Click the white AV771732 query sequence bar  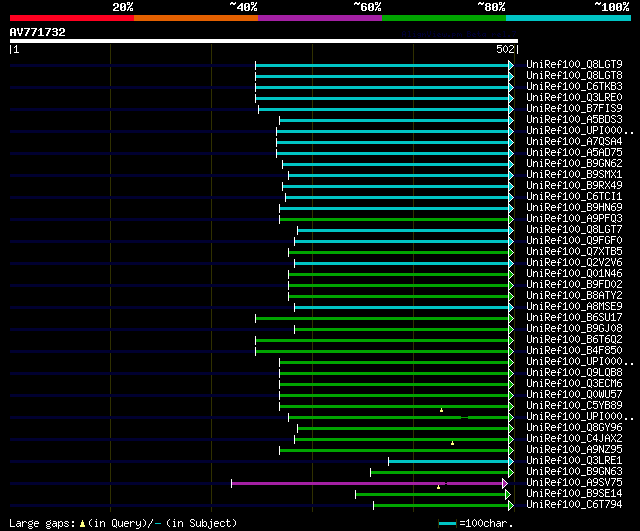pyautogui.click(x=264, y=41)
